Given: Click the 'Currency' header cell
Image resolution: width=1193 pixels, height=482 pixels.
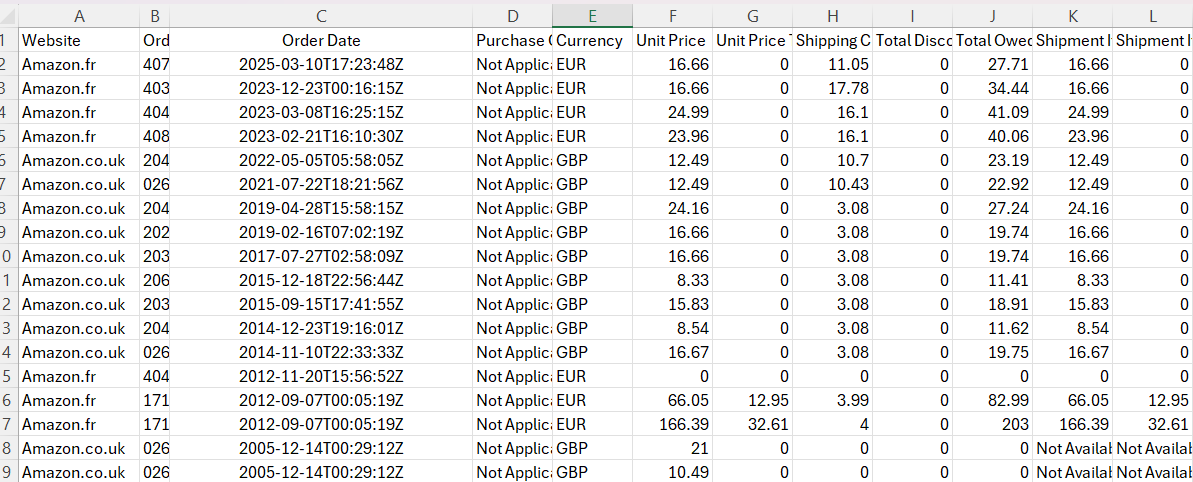Looking at the screenshot, I should (x=593, y=41).
